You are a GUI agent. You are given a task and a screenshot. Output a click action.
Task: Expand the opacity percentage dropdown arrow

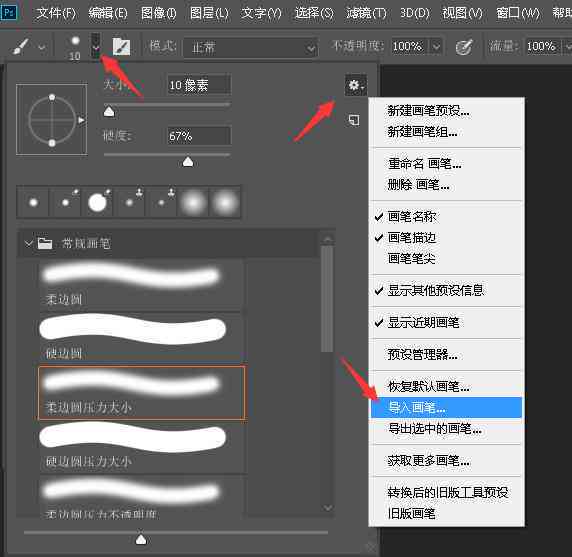coord(436,47)
